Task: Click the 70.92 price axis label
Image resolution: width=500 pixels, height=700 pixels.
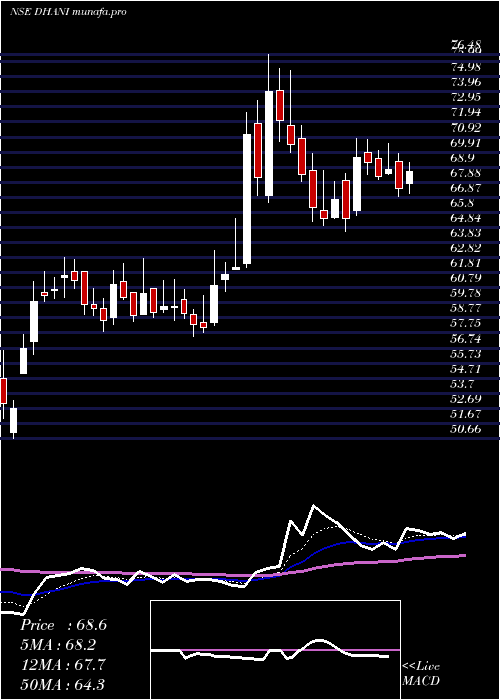Action: (x=466, y=128)
